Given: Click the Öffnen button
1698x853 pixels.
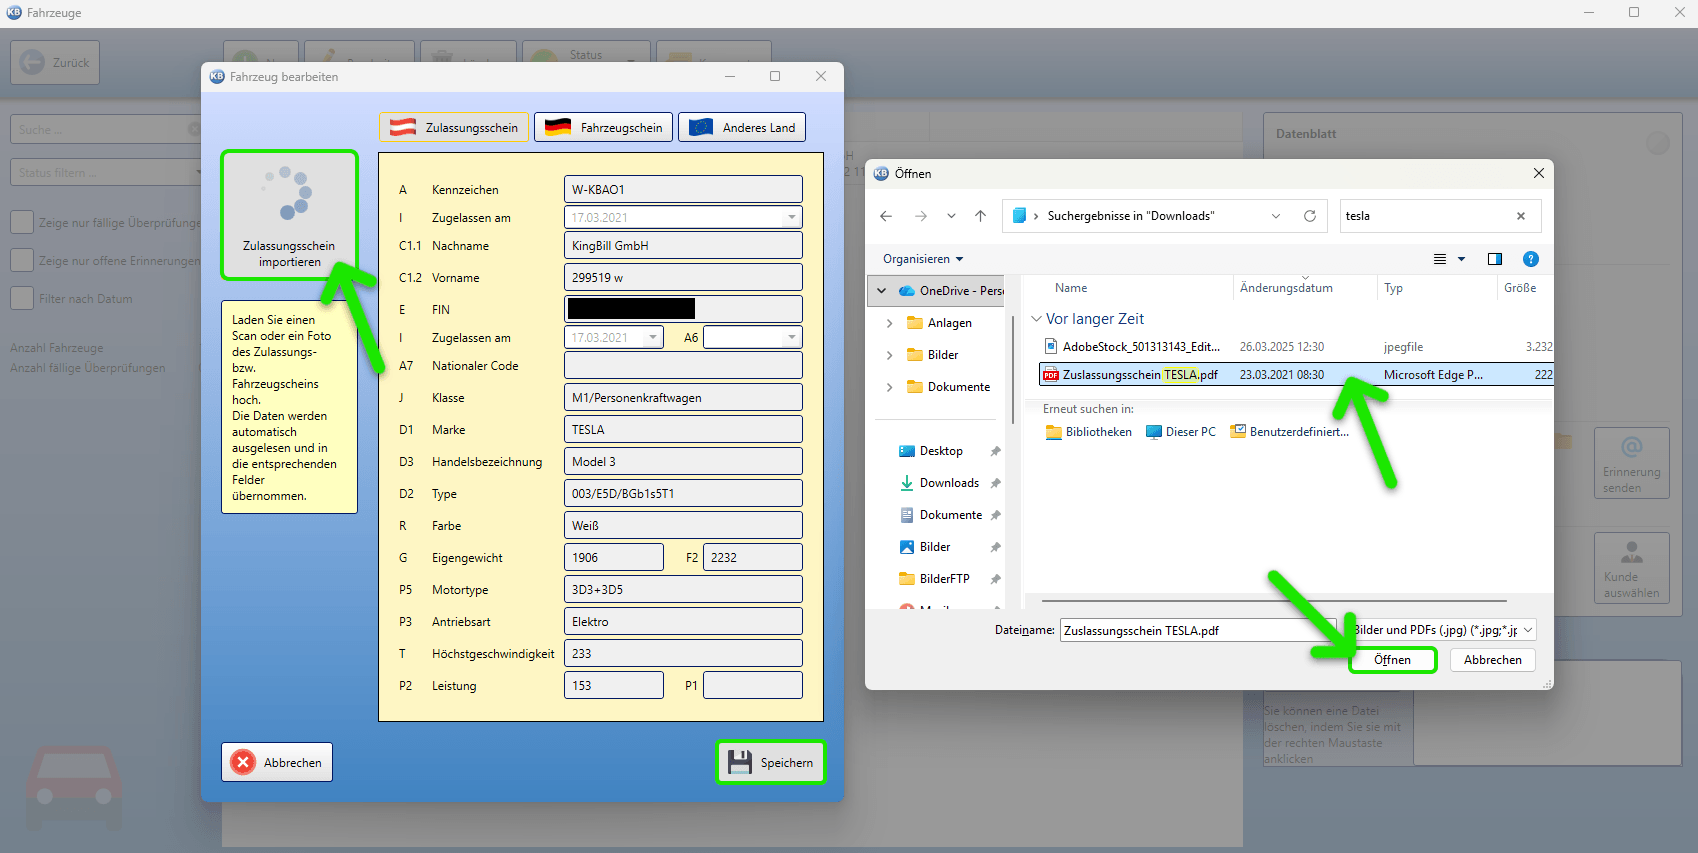Looking at the screenshot, I should point(1392,660).
